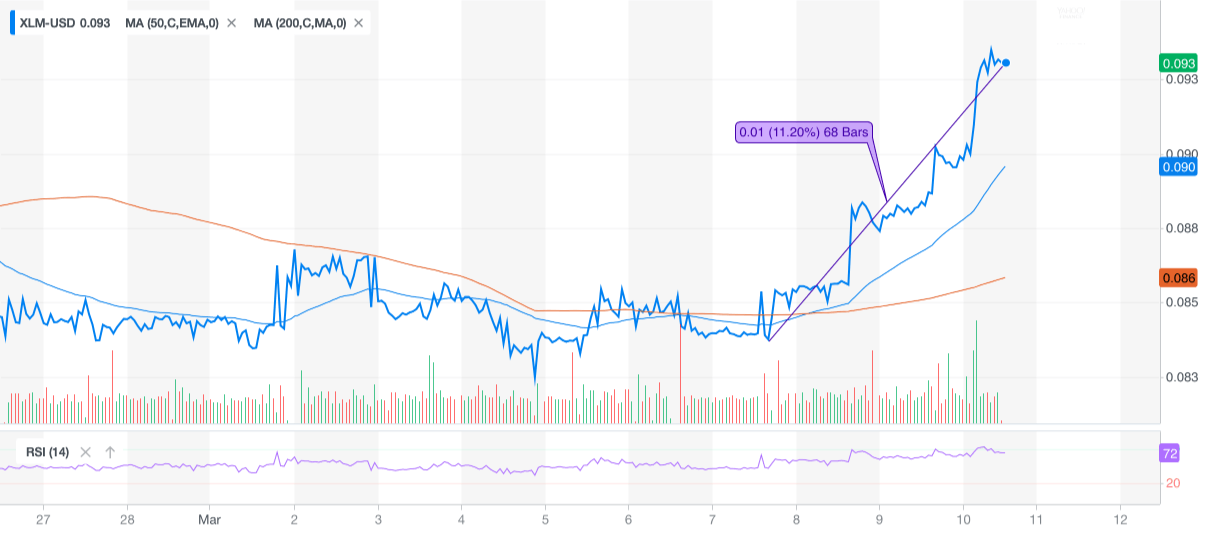Remove the MA (50,C,EMA,0) indicator
The image size is (1215, 534).
(x=232, y=23)
